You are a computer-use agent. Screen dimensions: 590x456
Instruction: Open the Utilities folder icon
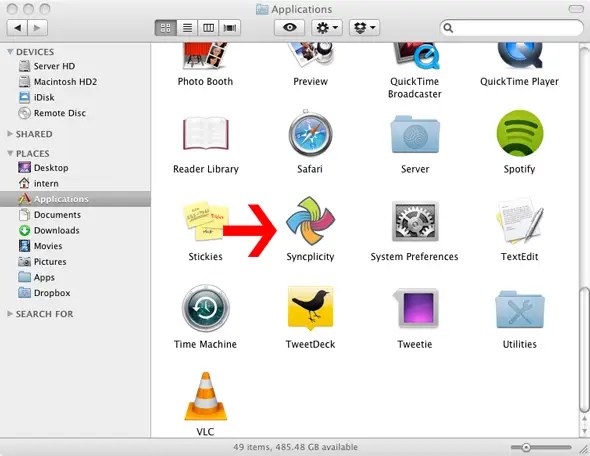[x=520, y=309]
